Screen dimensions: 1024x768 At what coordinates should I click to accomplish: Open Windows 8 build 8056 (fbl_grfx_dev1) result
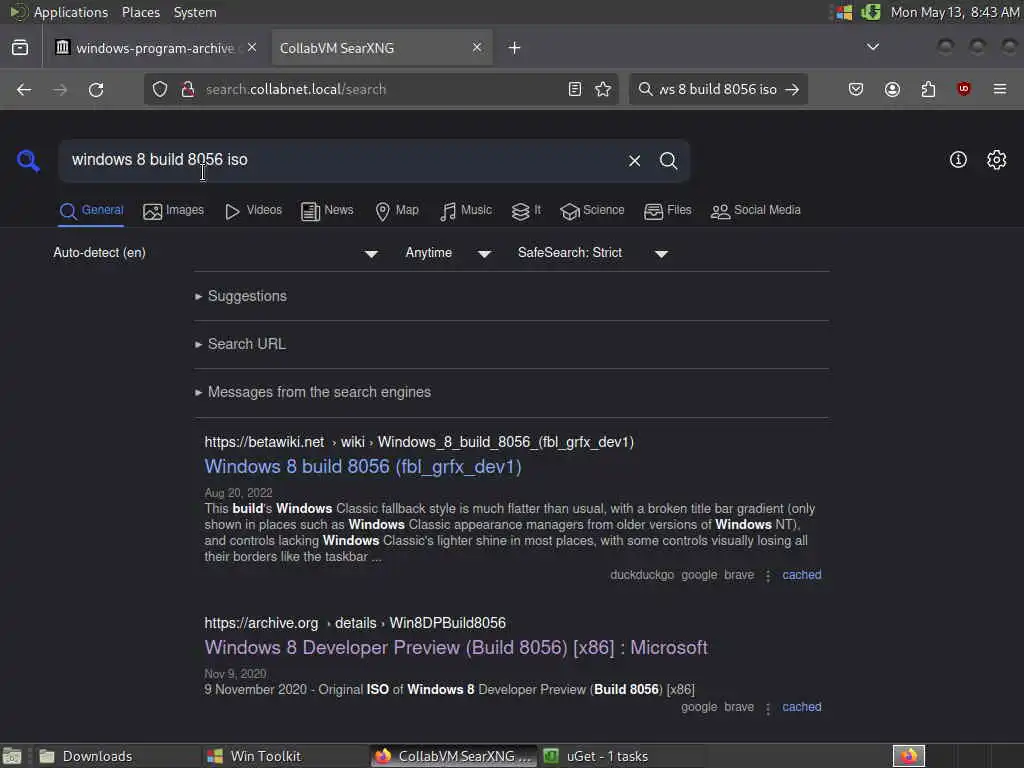tap(363, 466)
